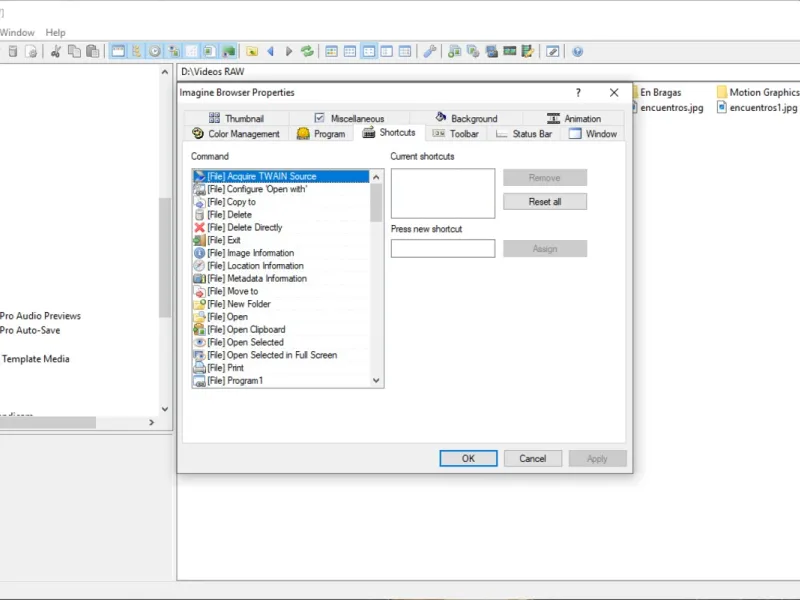Click the green Refresh arrows icon
800x600 pixels.
307,52
